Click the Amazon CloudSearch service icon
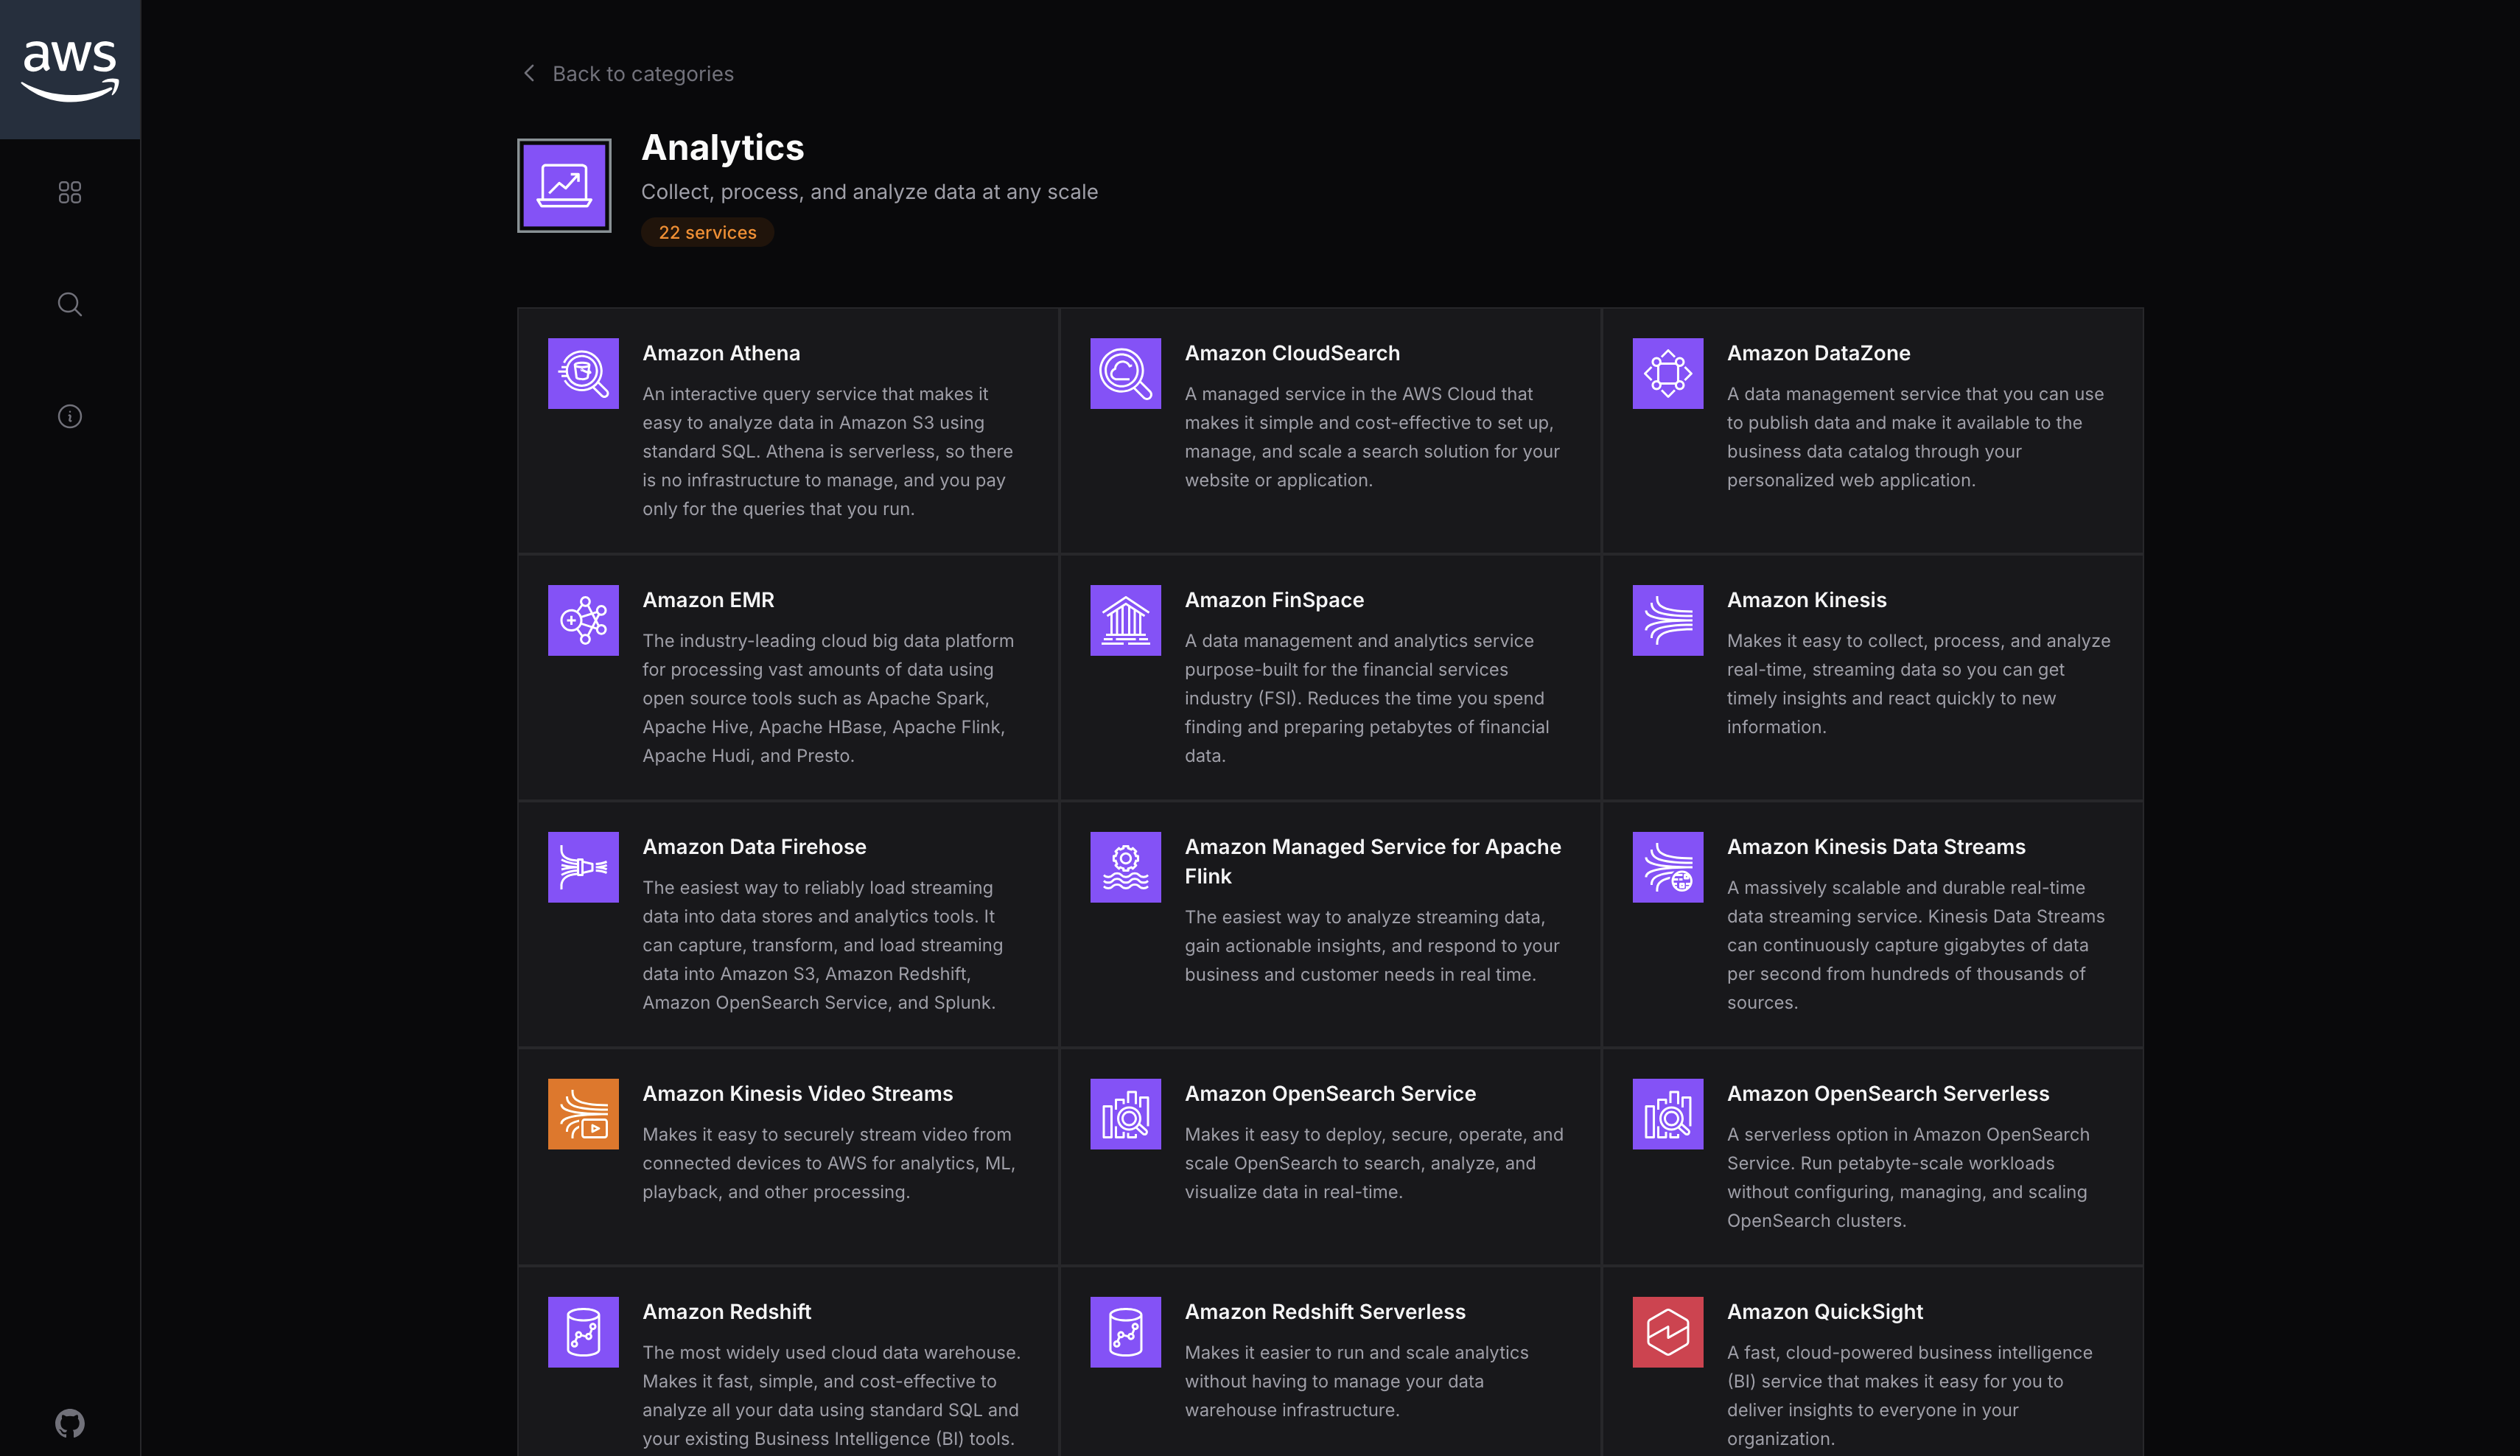This screenshot has width=2520, height=1456. (x=1125, y=373)
